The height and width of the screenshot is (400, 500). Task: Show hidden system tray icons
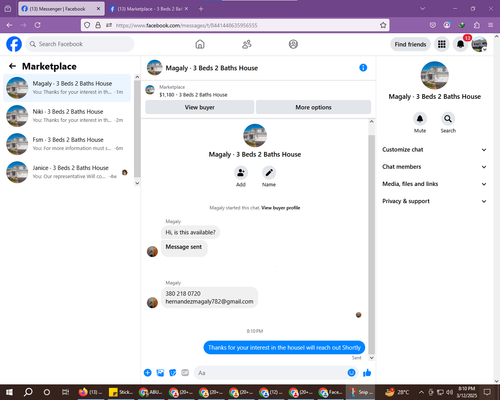coord(421,392)
